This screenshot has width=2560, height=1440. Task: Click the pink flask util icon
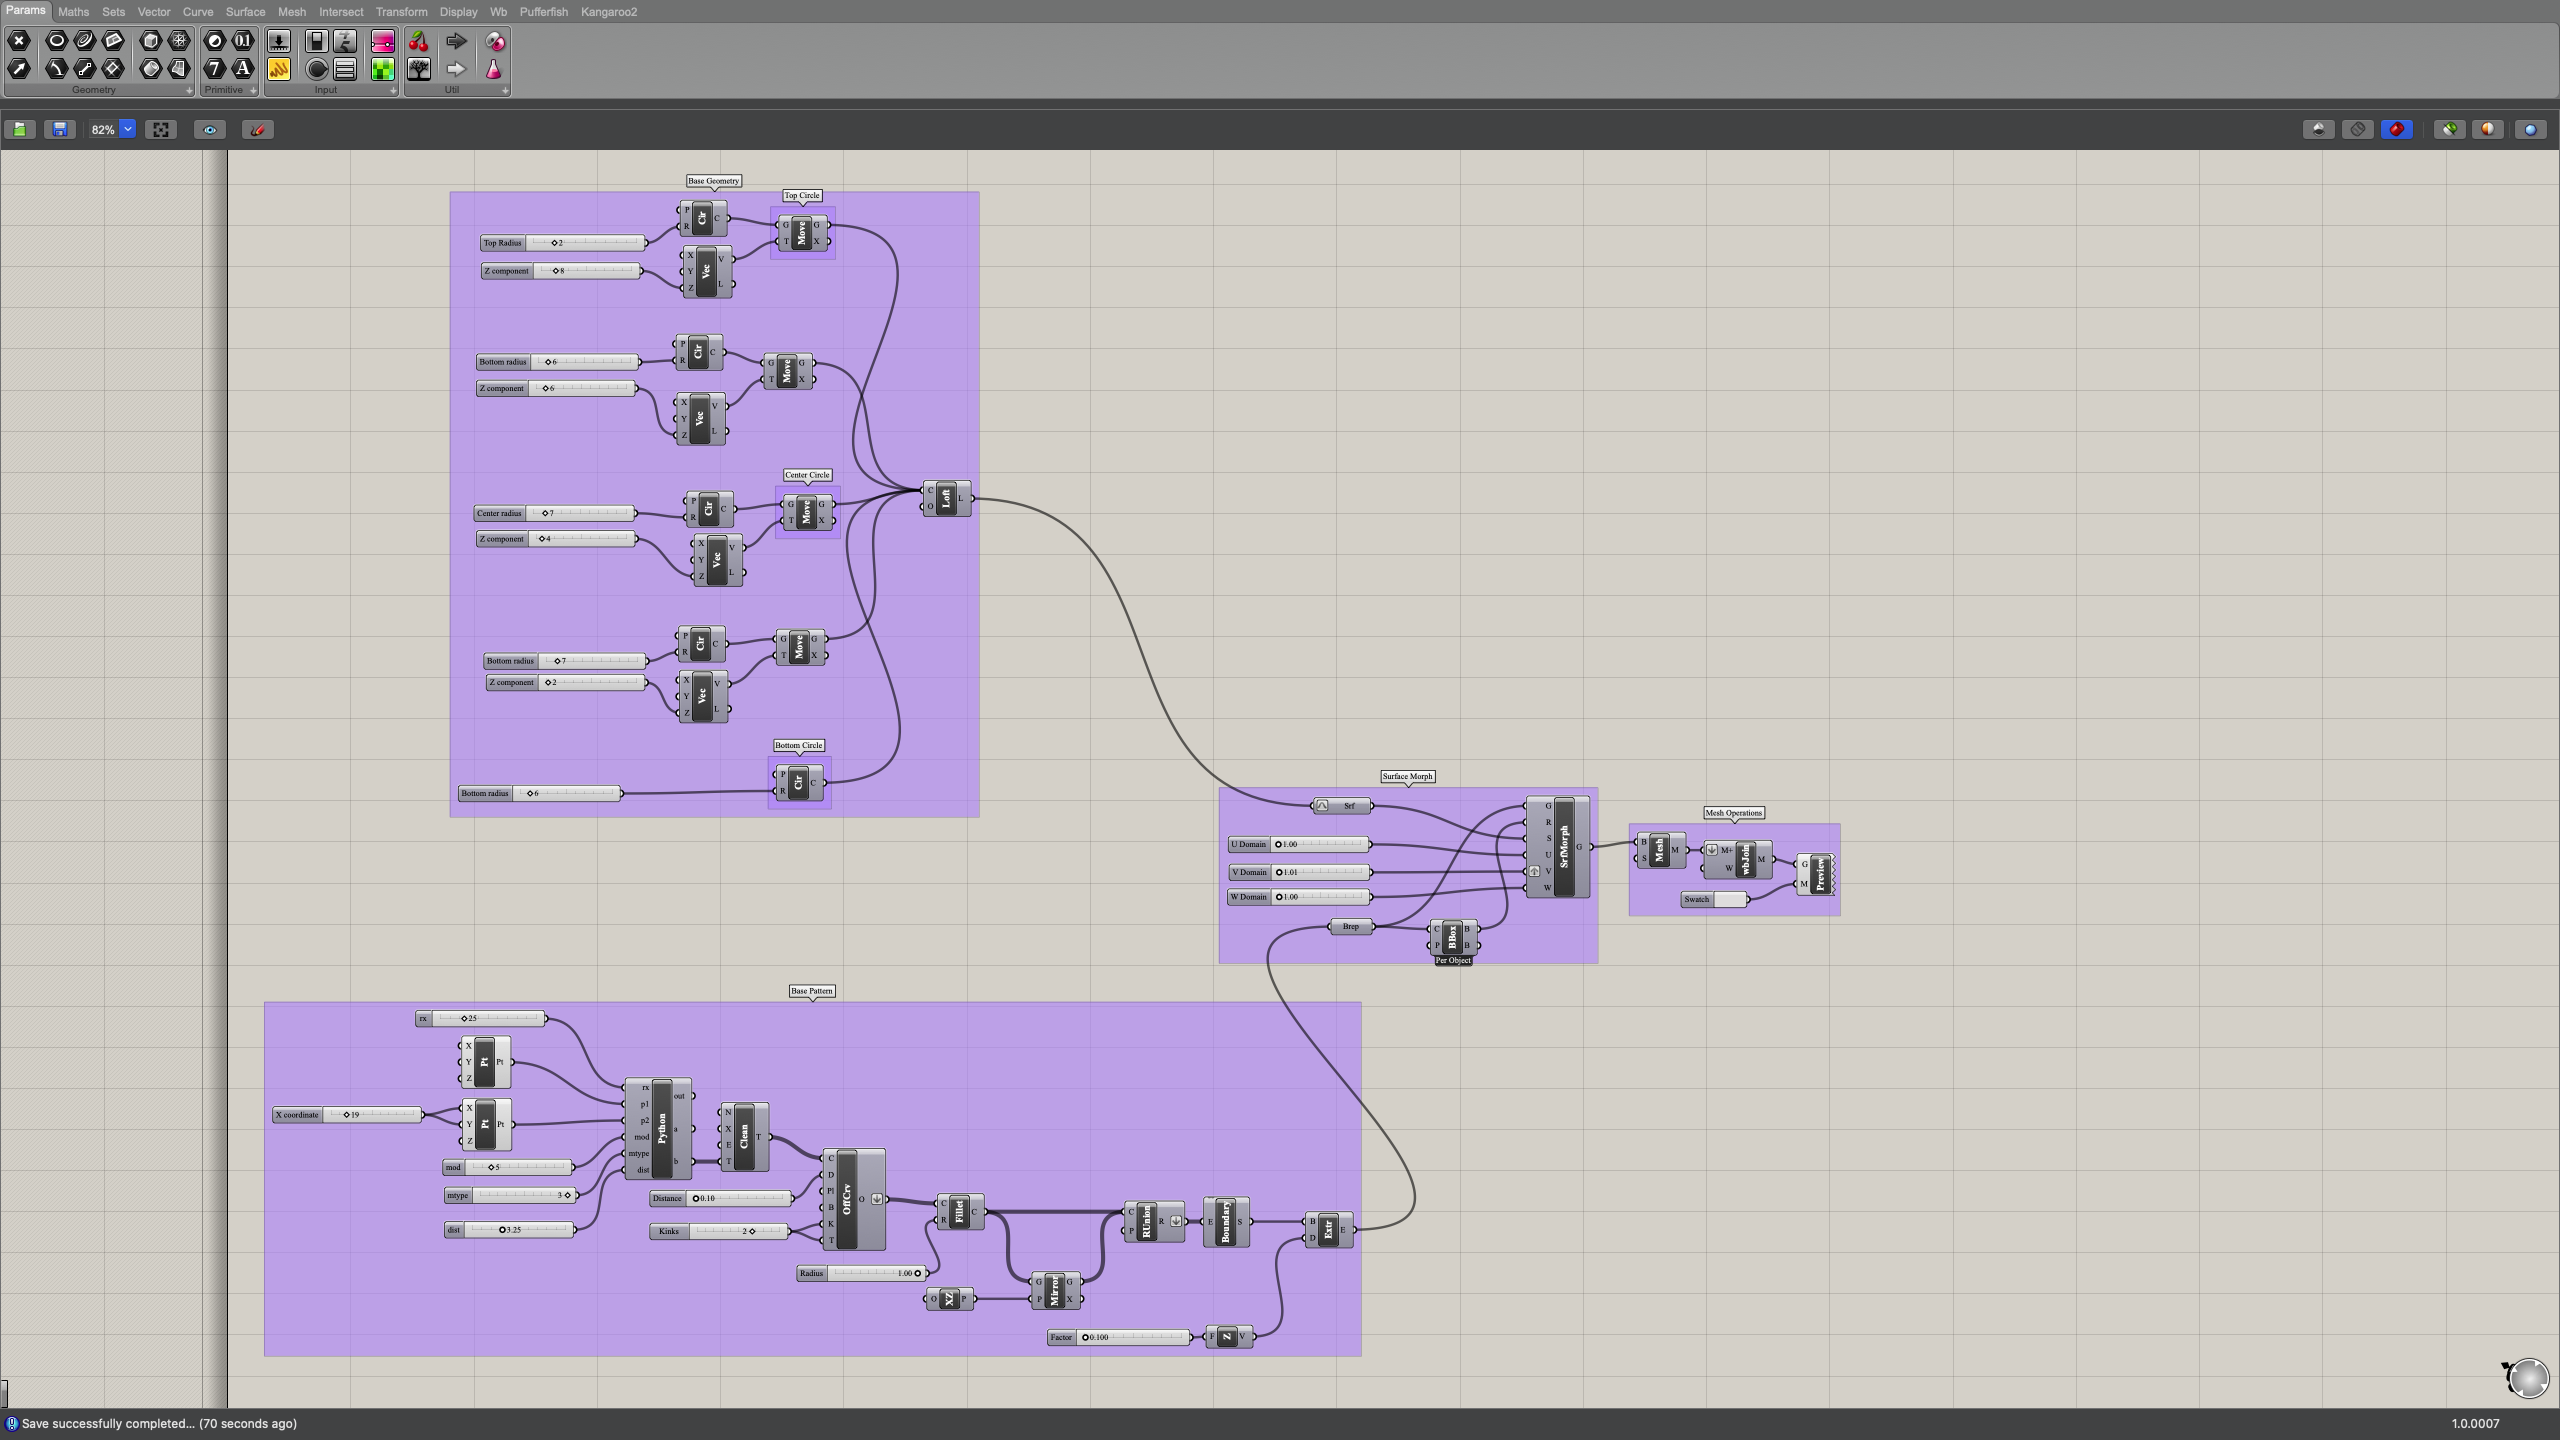(494, 69)
